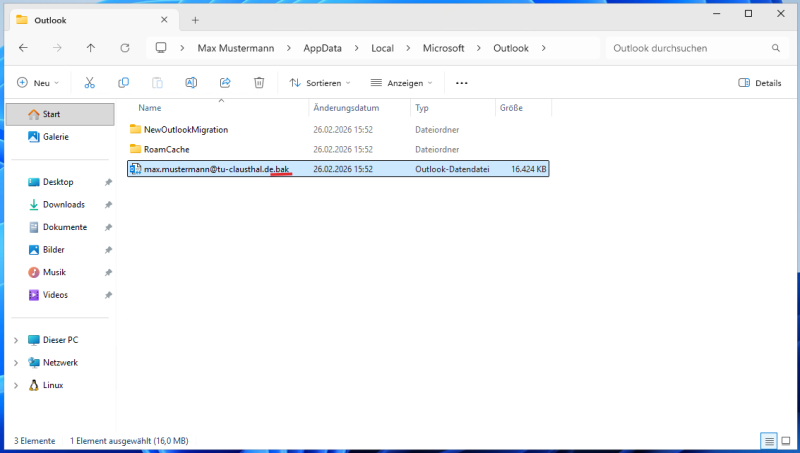Switch to large thumbnails view icon

tap(786, 440)
